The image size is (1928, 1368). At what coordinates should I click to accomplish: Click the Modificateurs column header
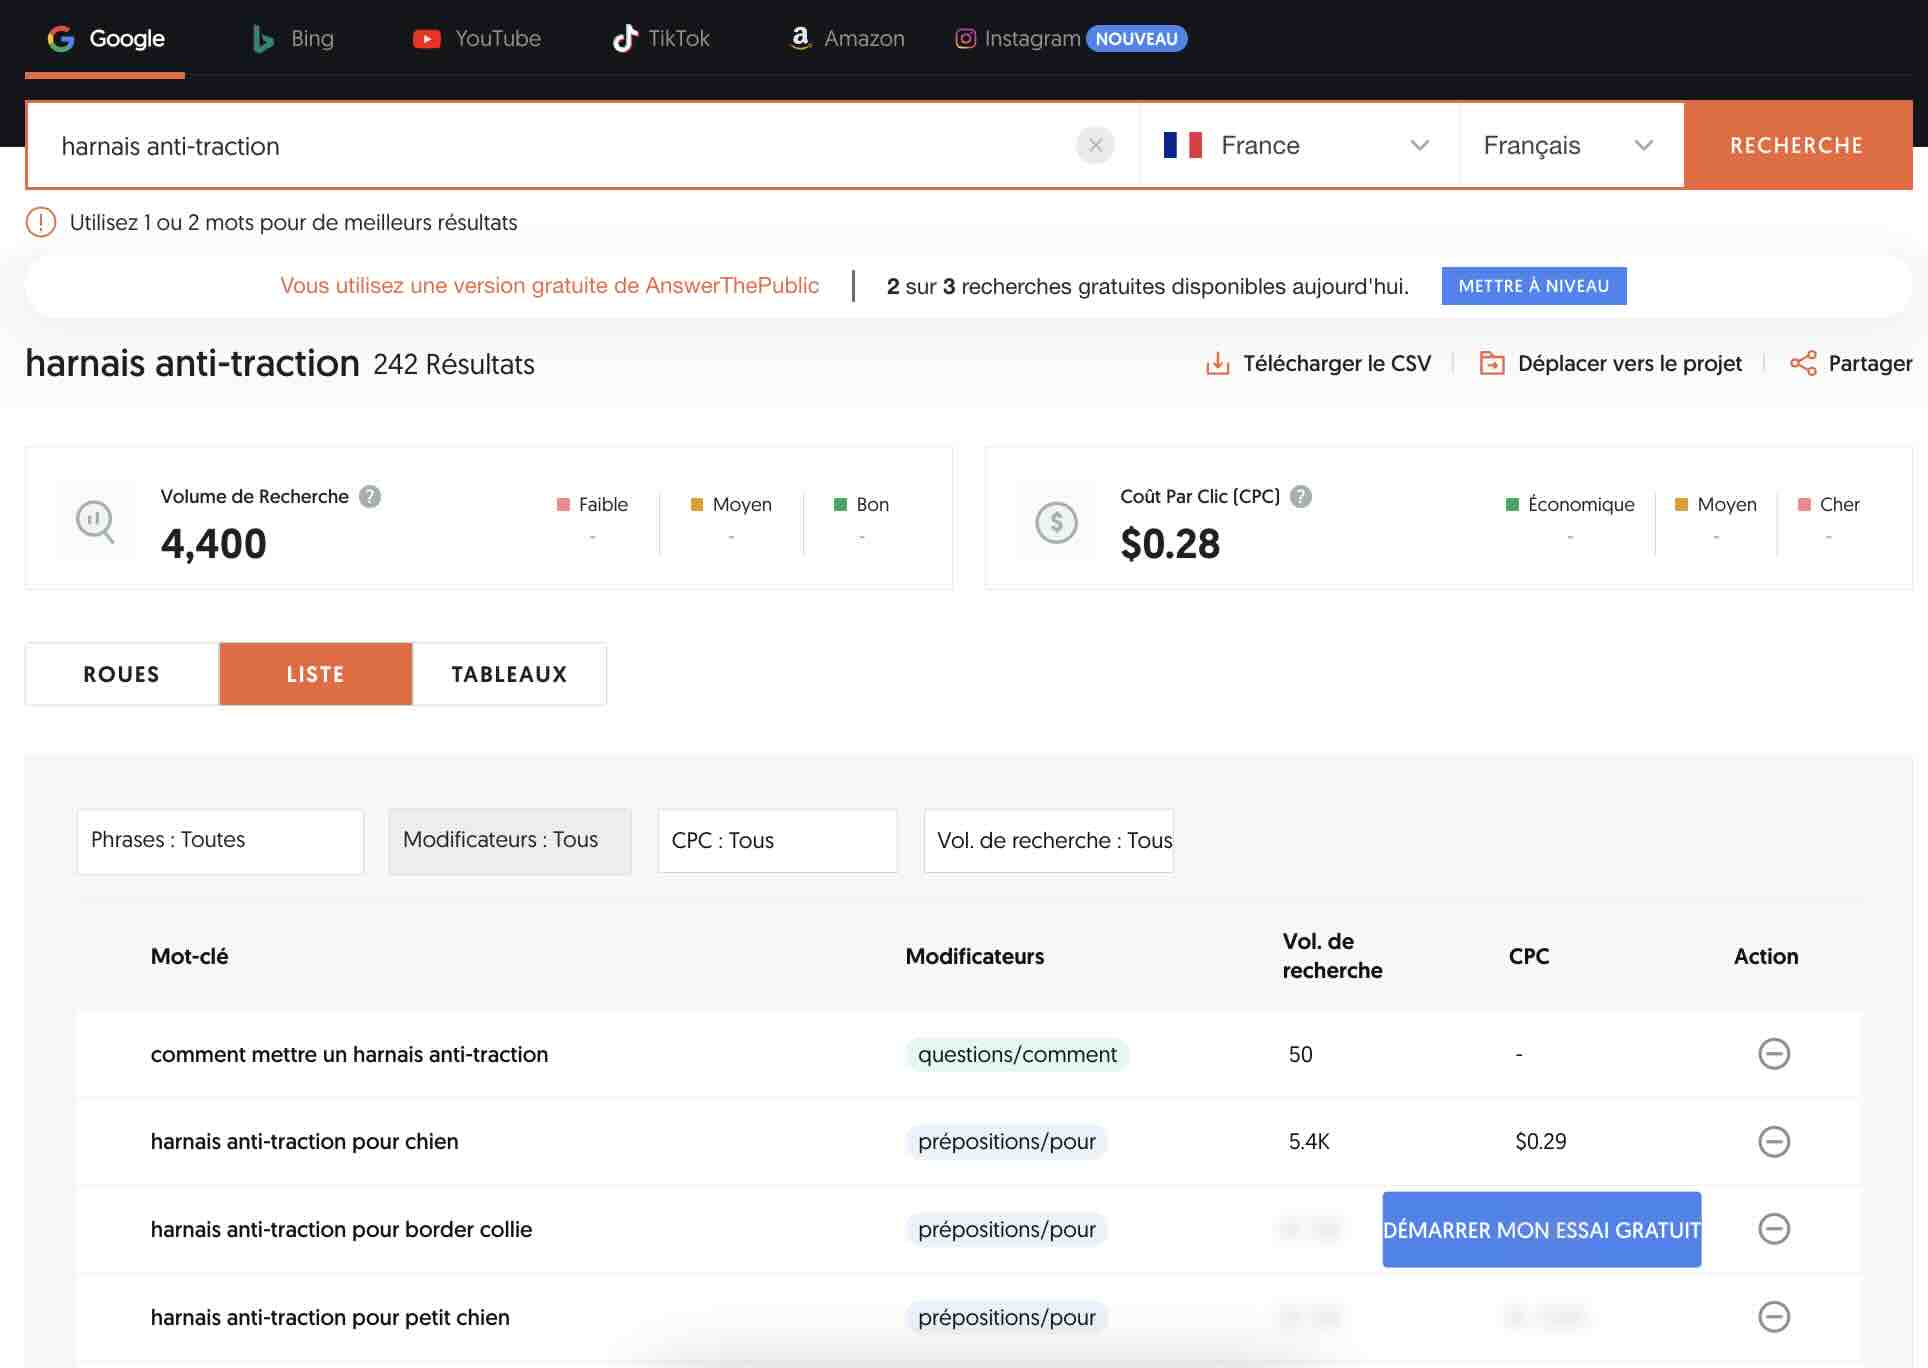975,957
